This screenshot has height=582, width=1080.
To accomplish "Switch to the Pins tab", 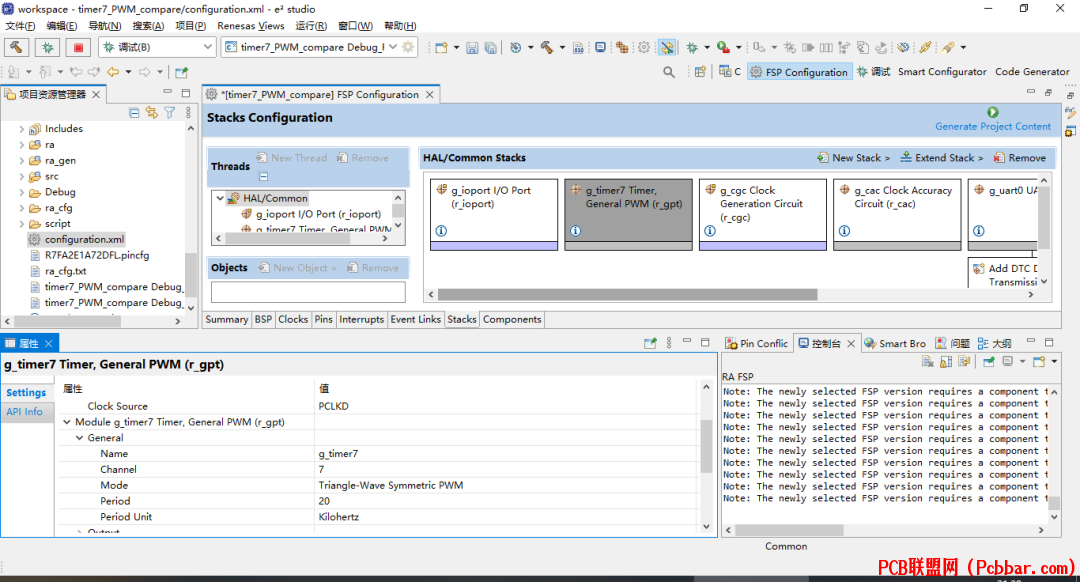I will [x=324, y=320].
